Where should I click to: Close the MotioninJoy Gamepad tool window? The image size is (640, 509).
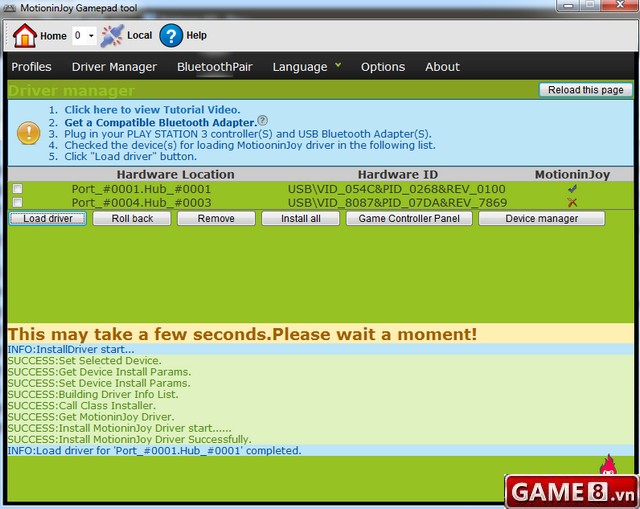pos(619,5)
